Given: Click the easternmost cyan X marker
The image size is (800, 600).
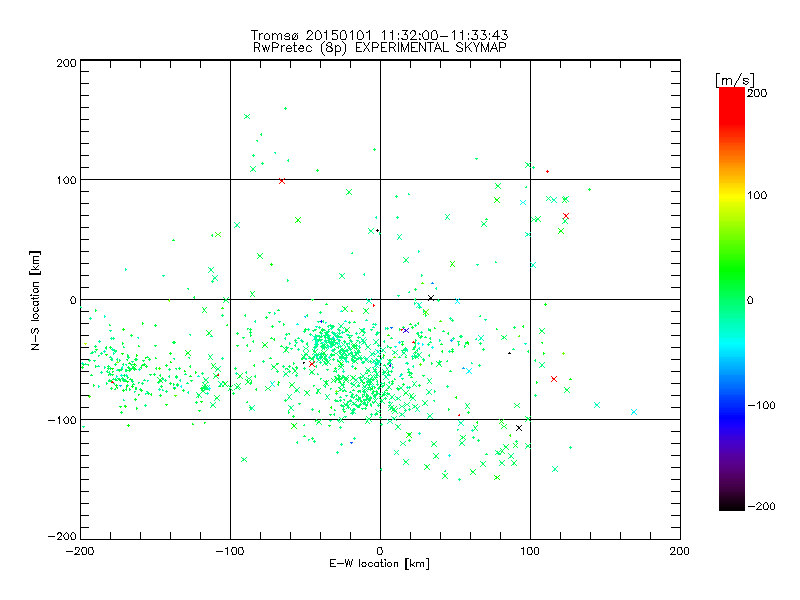Looking at the screenshot, I should pos(634,412).
